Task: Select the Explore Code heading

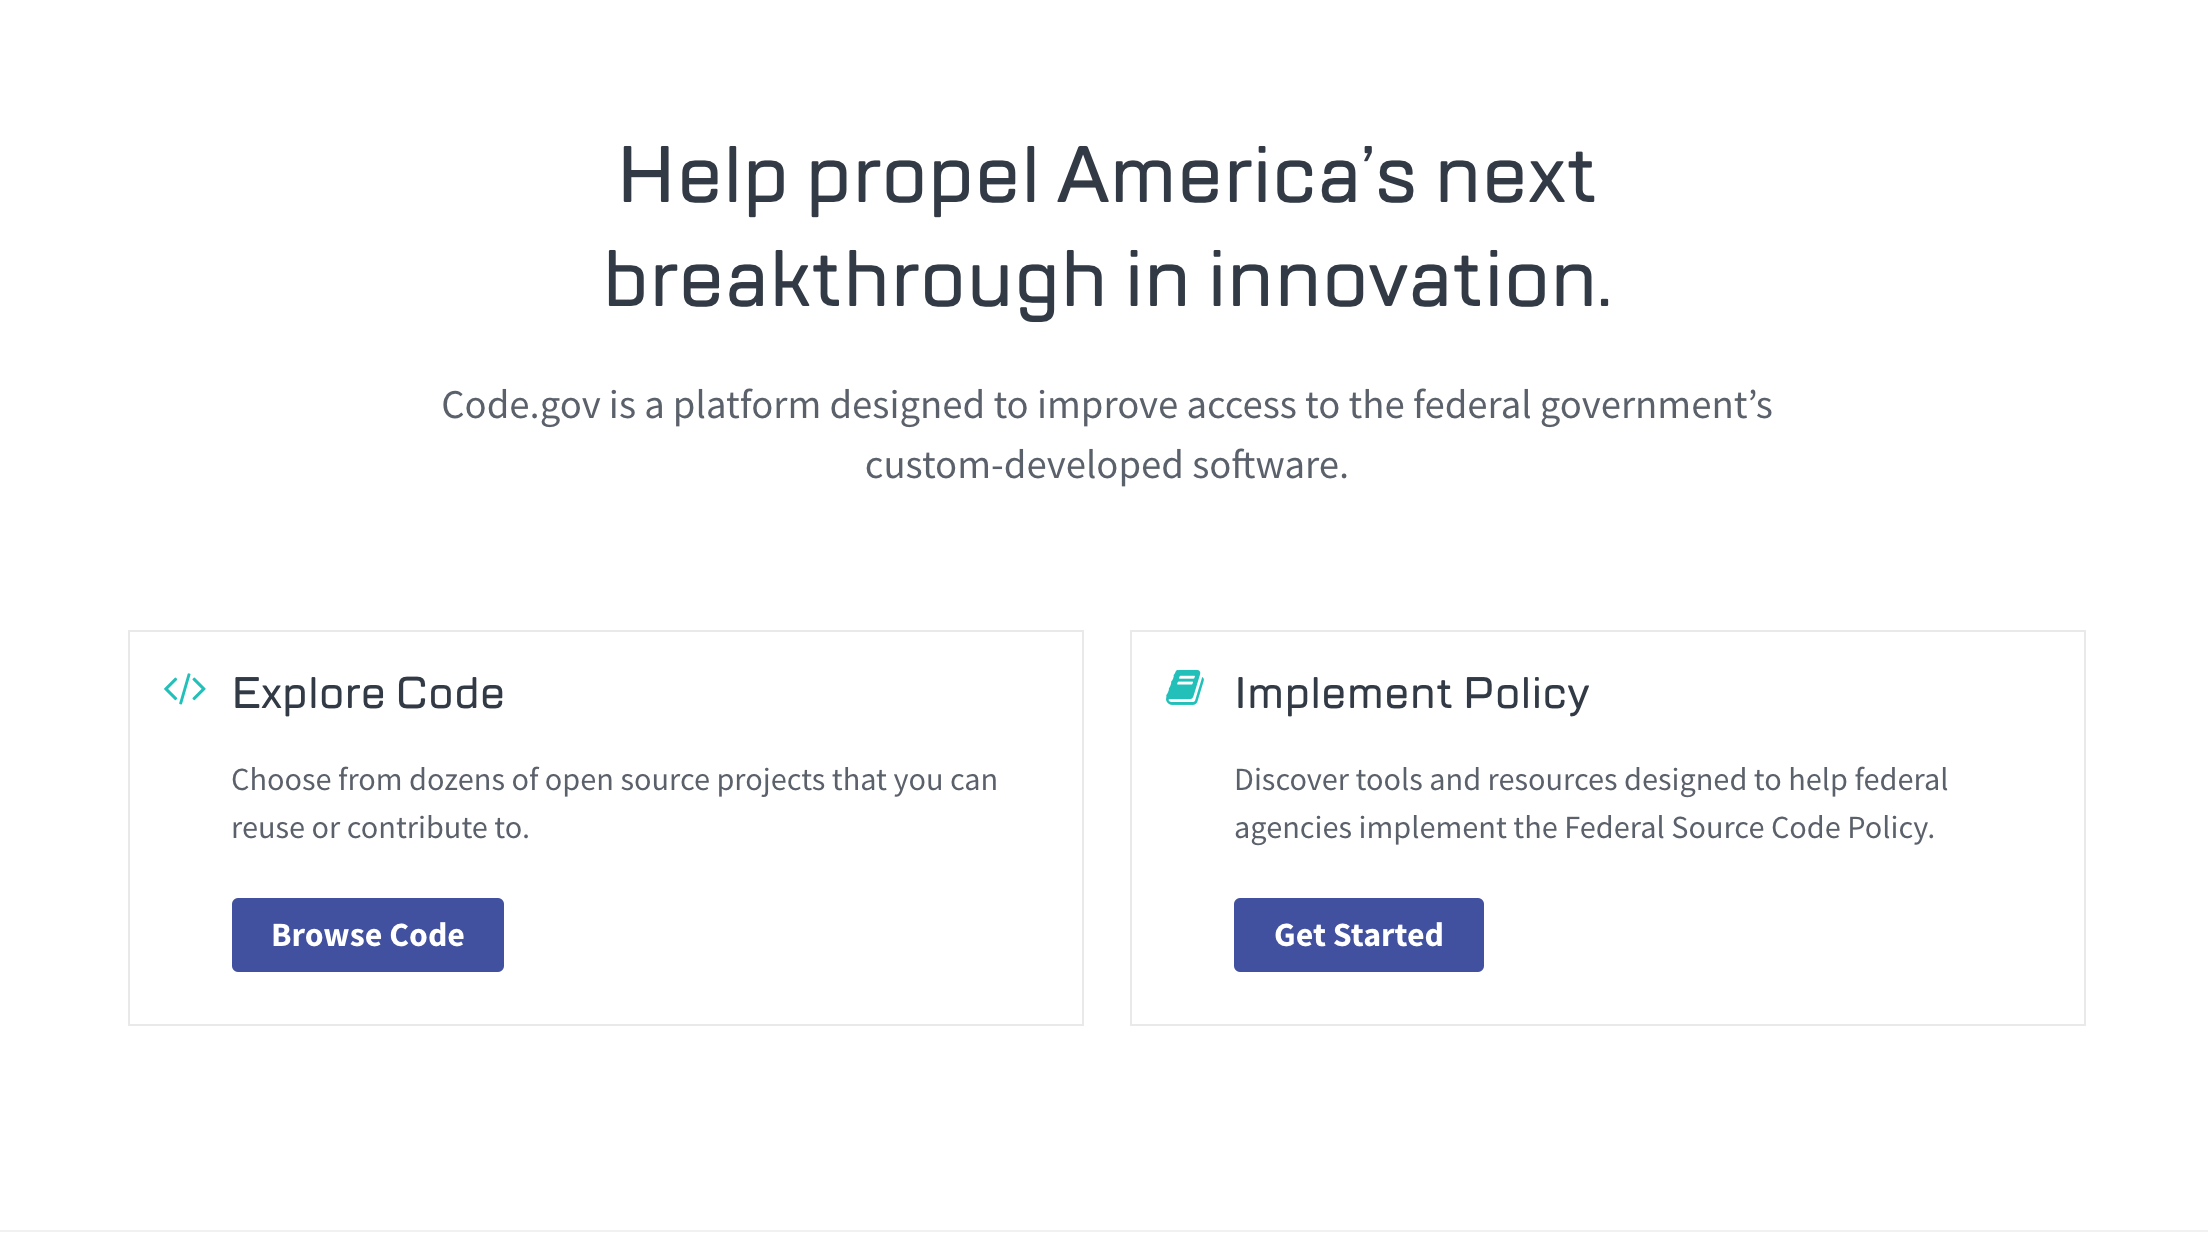Action: 367,692
